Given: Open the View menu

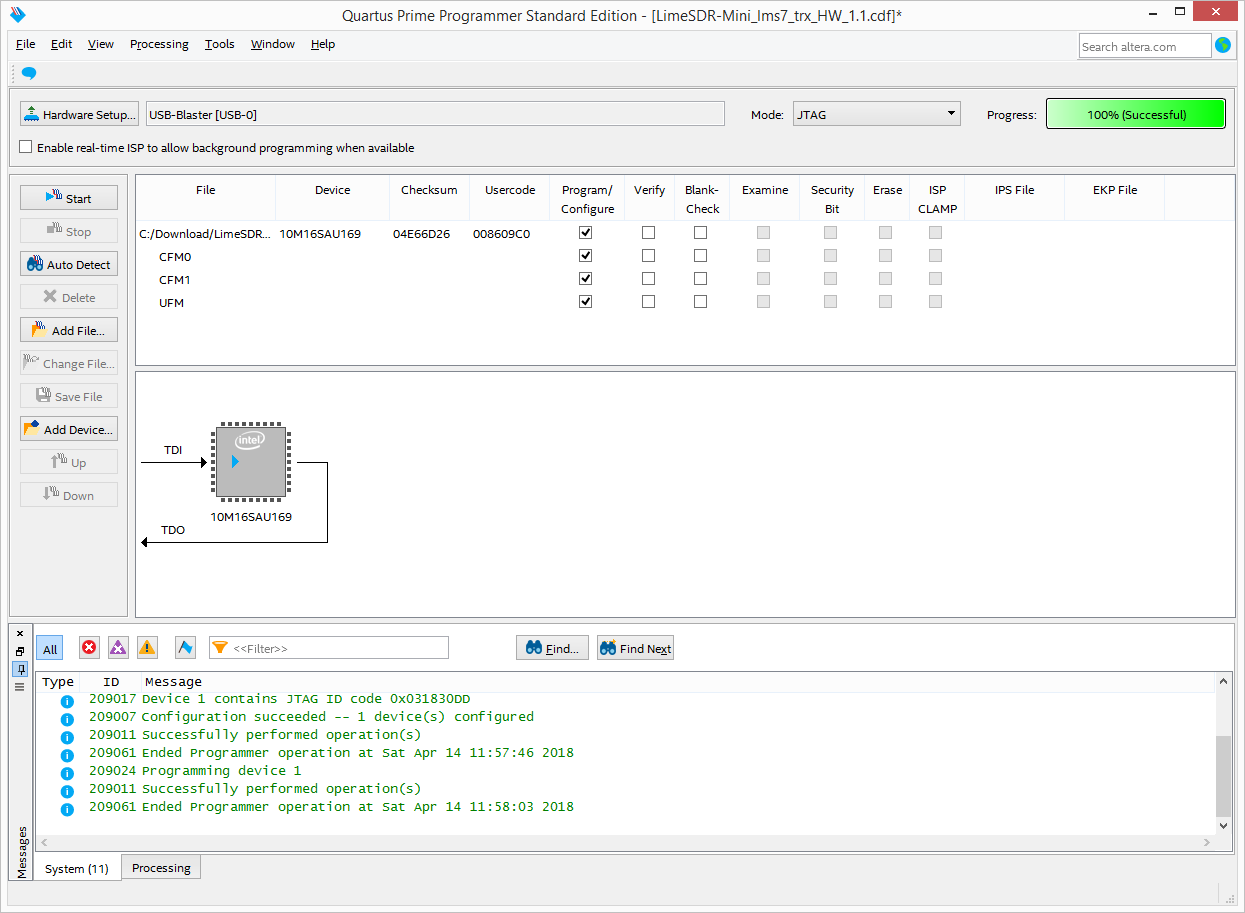Looking at the screenshot, I should pyautogui.click(x=101, y=44).
